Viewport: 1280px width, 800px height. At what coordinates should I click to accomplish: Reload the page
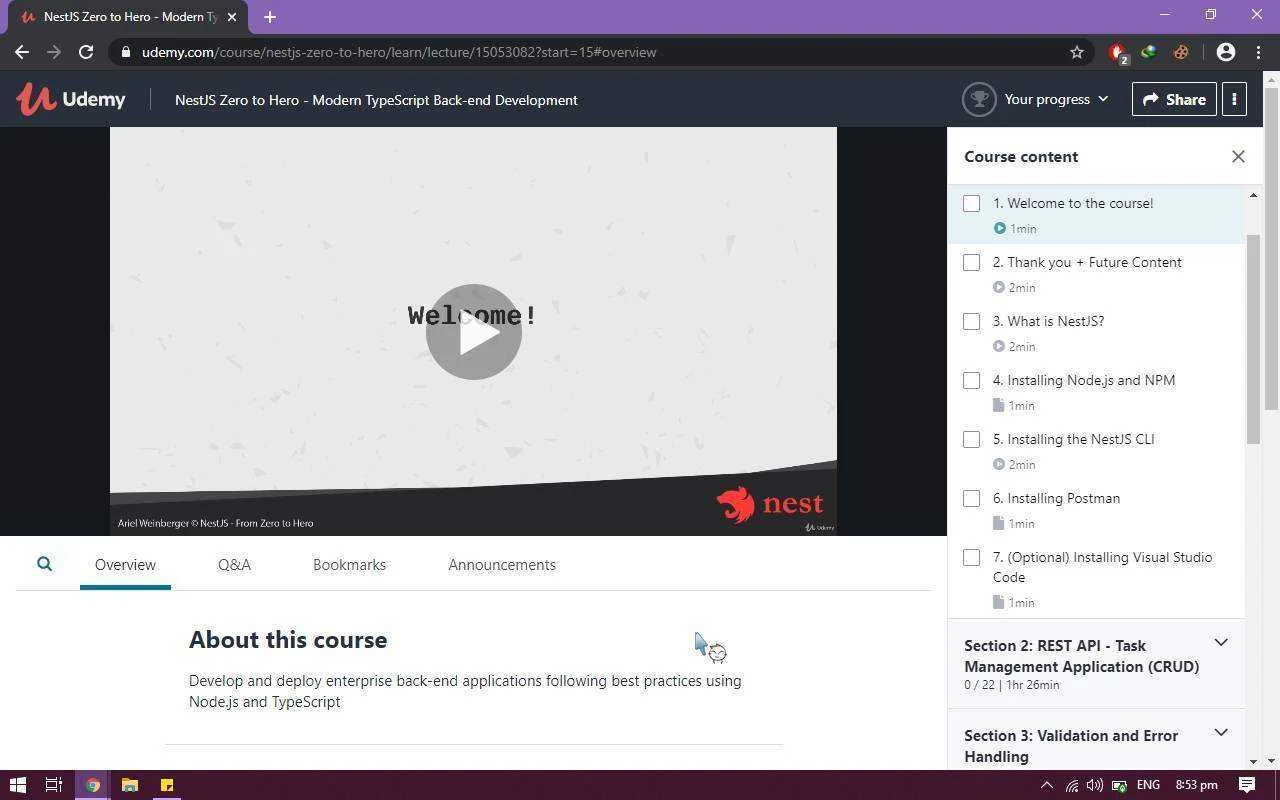[86, 52]
